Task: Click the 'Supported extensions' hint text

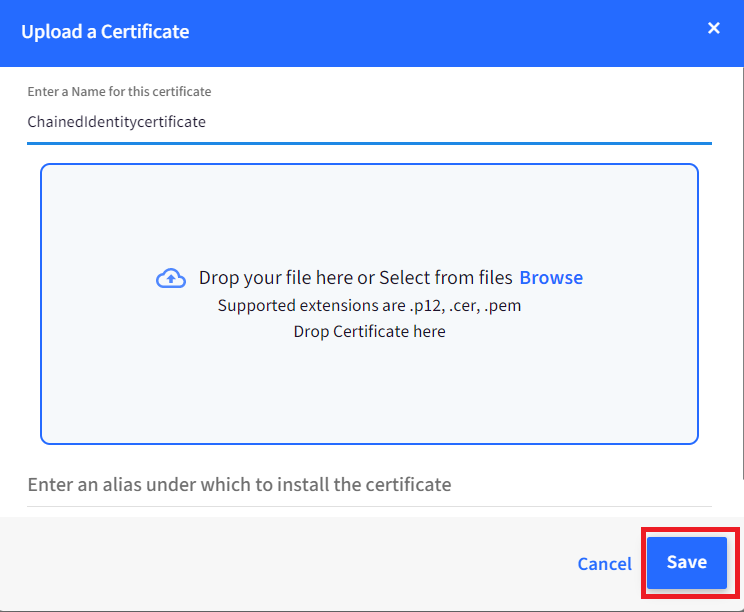Action: [x=369, y=306]
